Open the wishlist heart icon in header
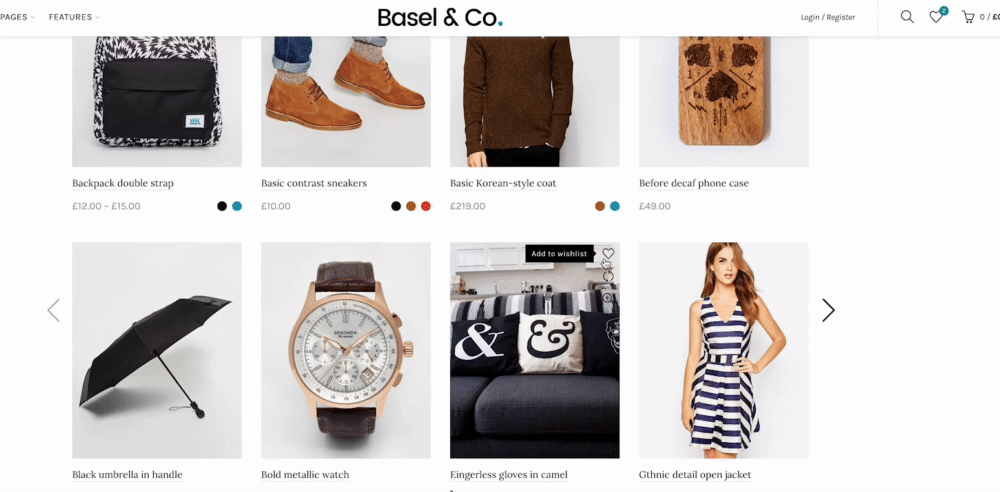 [936, 17]
